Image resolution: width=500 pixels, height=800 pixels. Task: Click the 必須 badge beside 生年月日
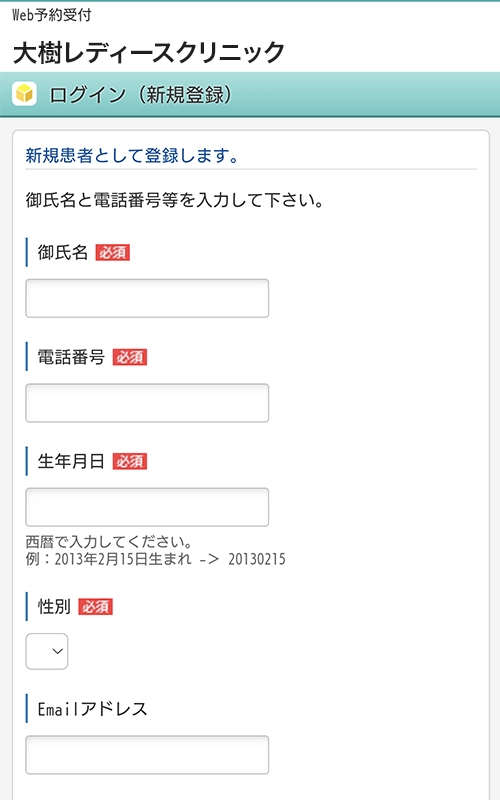point(130,461)
